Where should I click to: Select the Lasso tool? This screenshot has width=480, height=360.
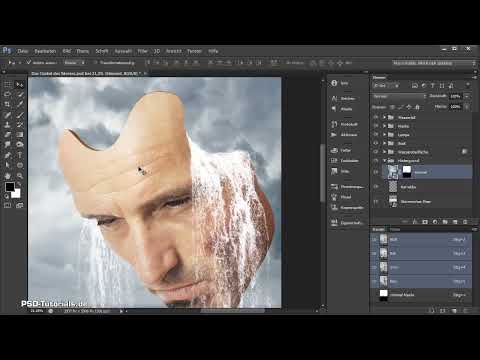pos(8,95)
